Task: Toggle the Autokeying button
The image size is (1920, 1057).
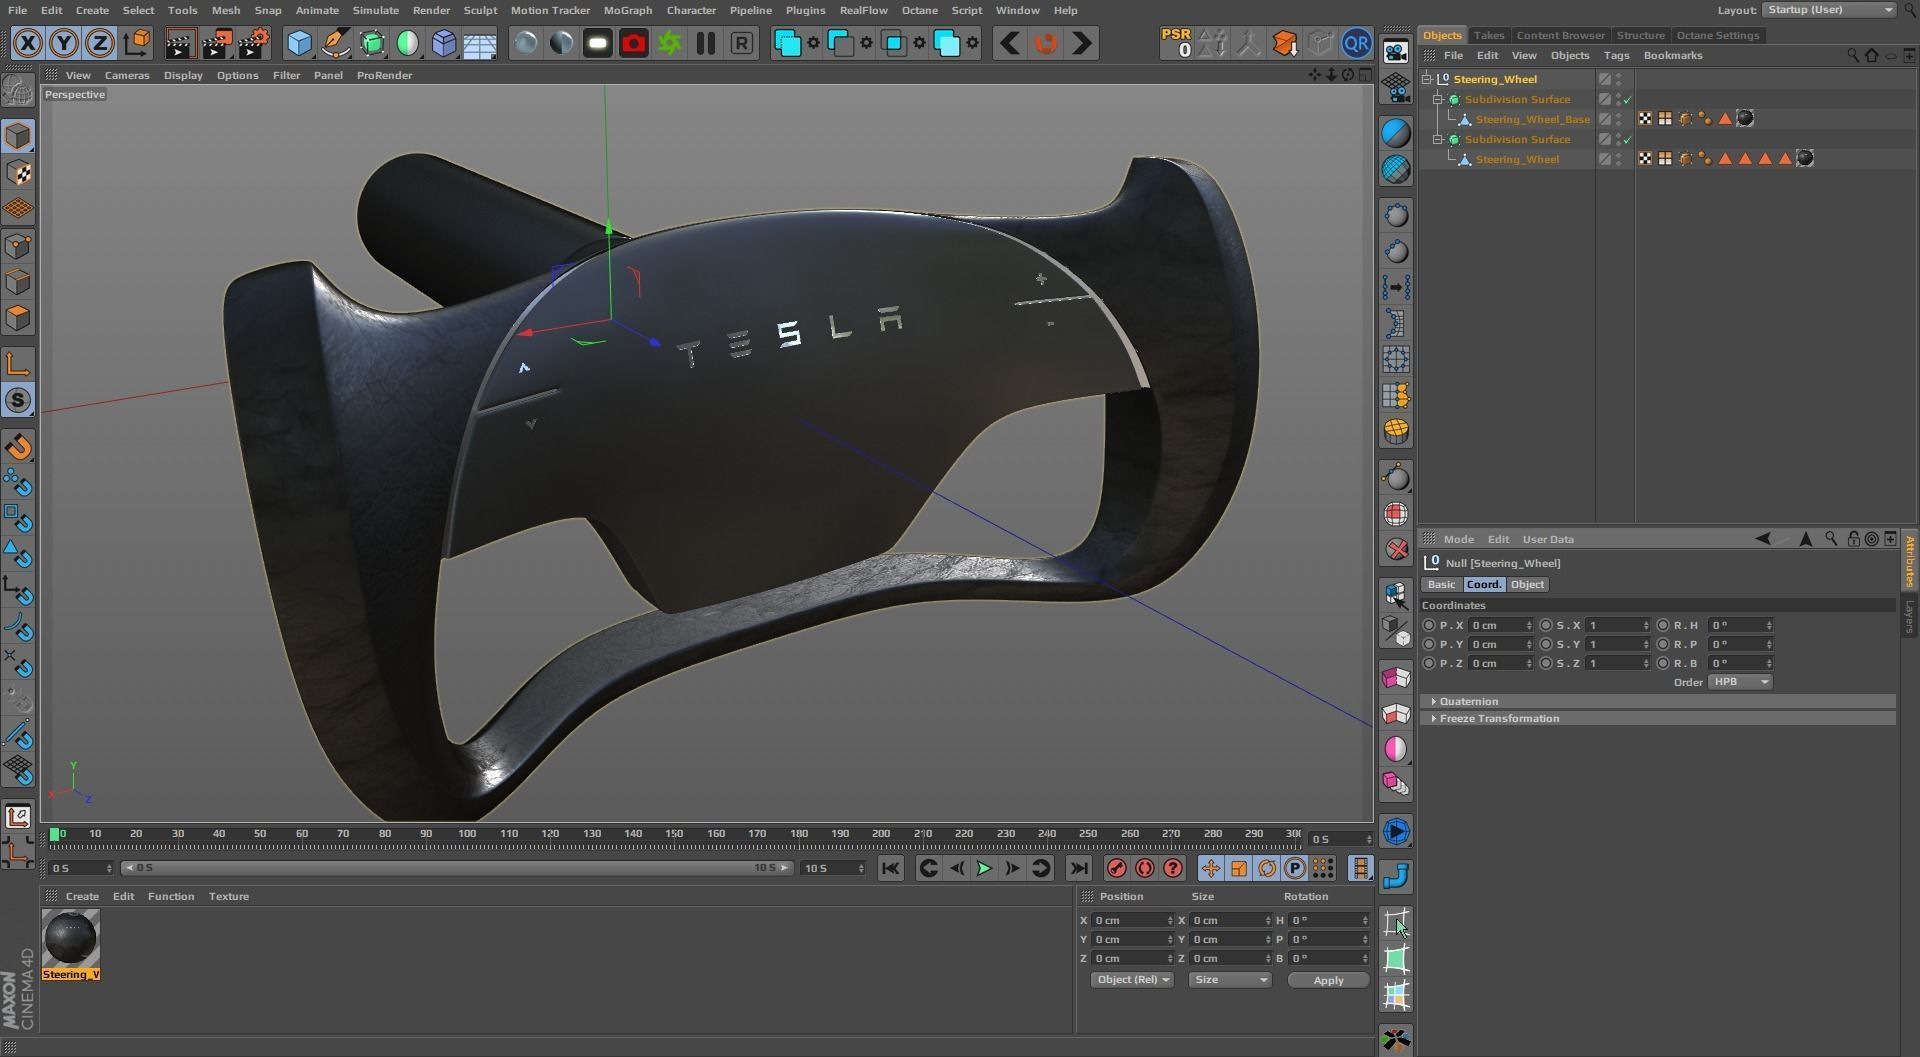Action: tap(1145, 868)
